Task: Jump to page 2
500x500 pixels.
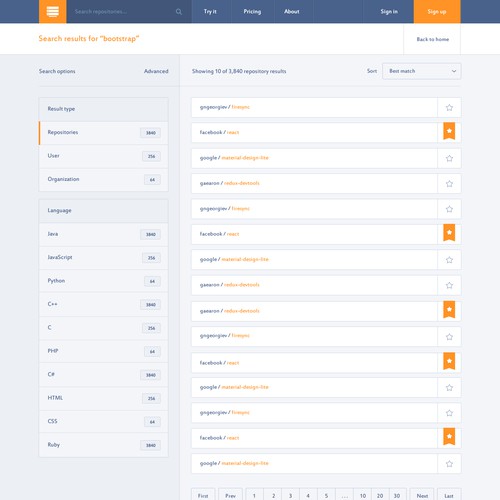Action: pyautogui.click(x=273, y=495)
